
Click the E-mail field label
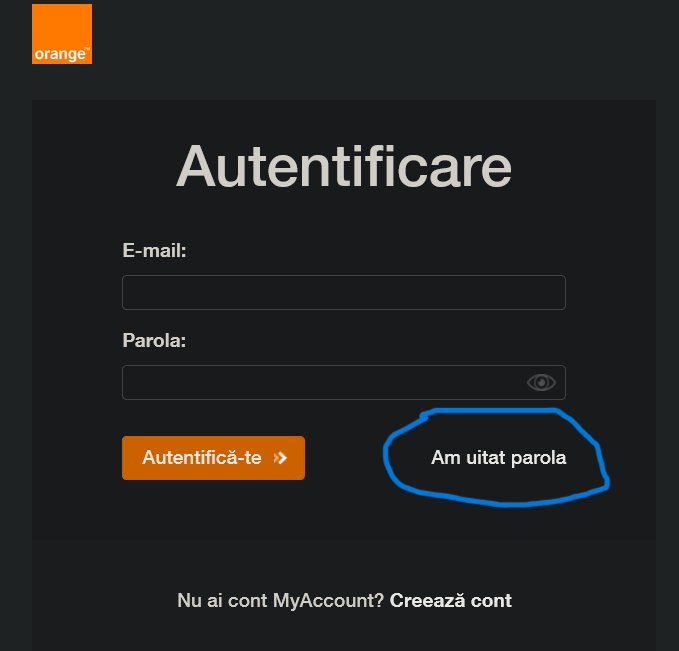155,250
